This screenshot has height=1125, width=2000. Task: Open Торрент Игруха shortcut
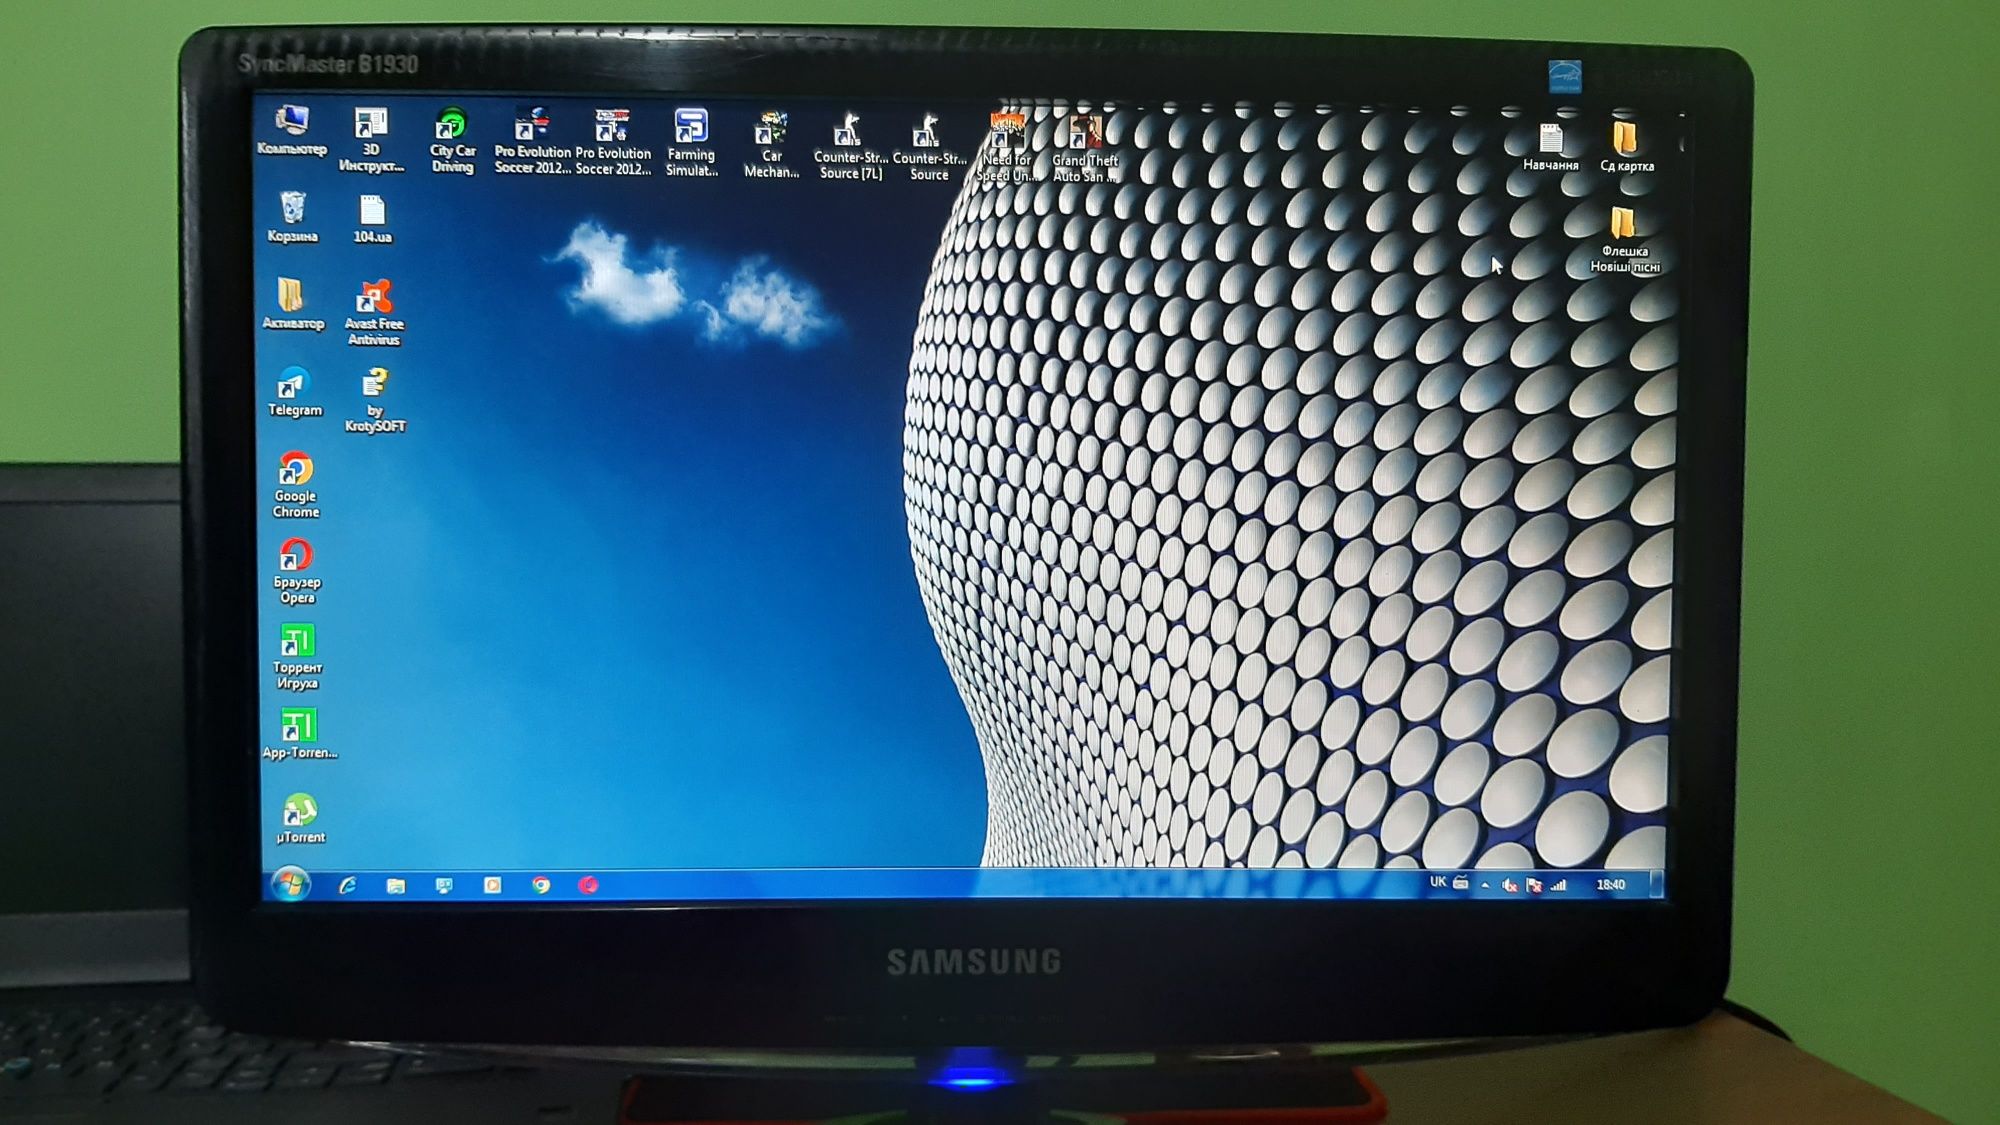pyautogui.click(x=298, y=657)
